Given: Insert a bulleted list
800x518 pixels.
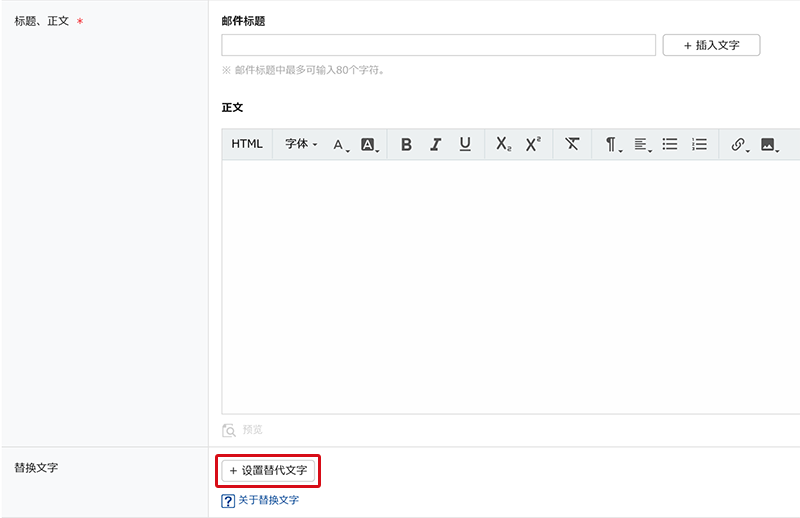Looking at the screenshot, I should pyautogui.click(x=670, y=144).
